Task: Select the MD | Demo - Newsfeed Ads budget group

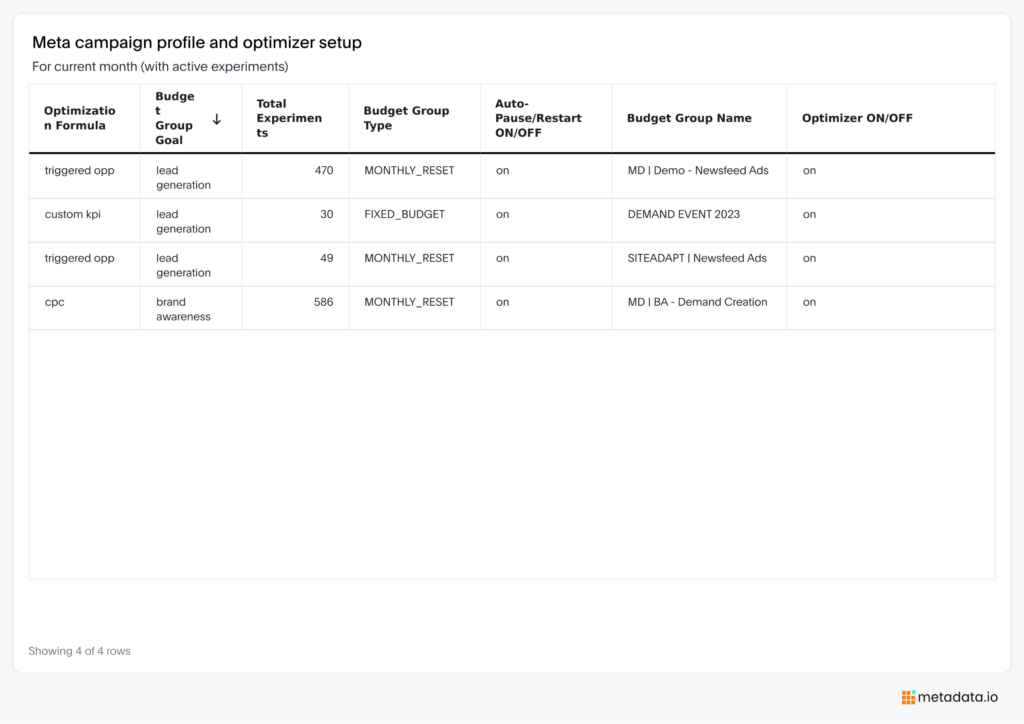Action: pos(697,170)
